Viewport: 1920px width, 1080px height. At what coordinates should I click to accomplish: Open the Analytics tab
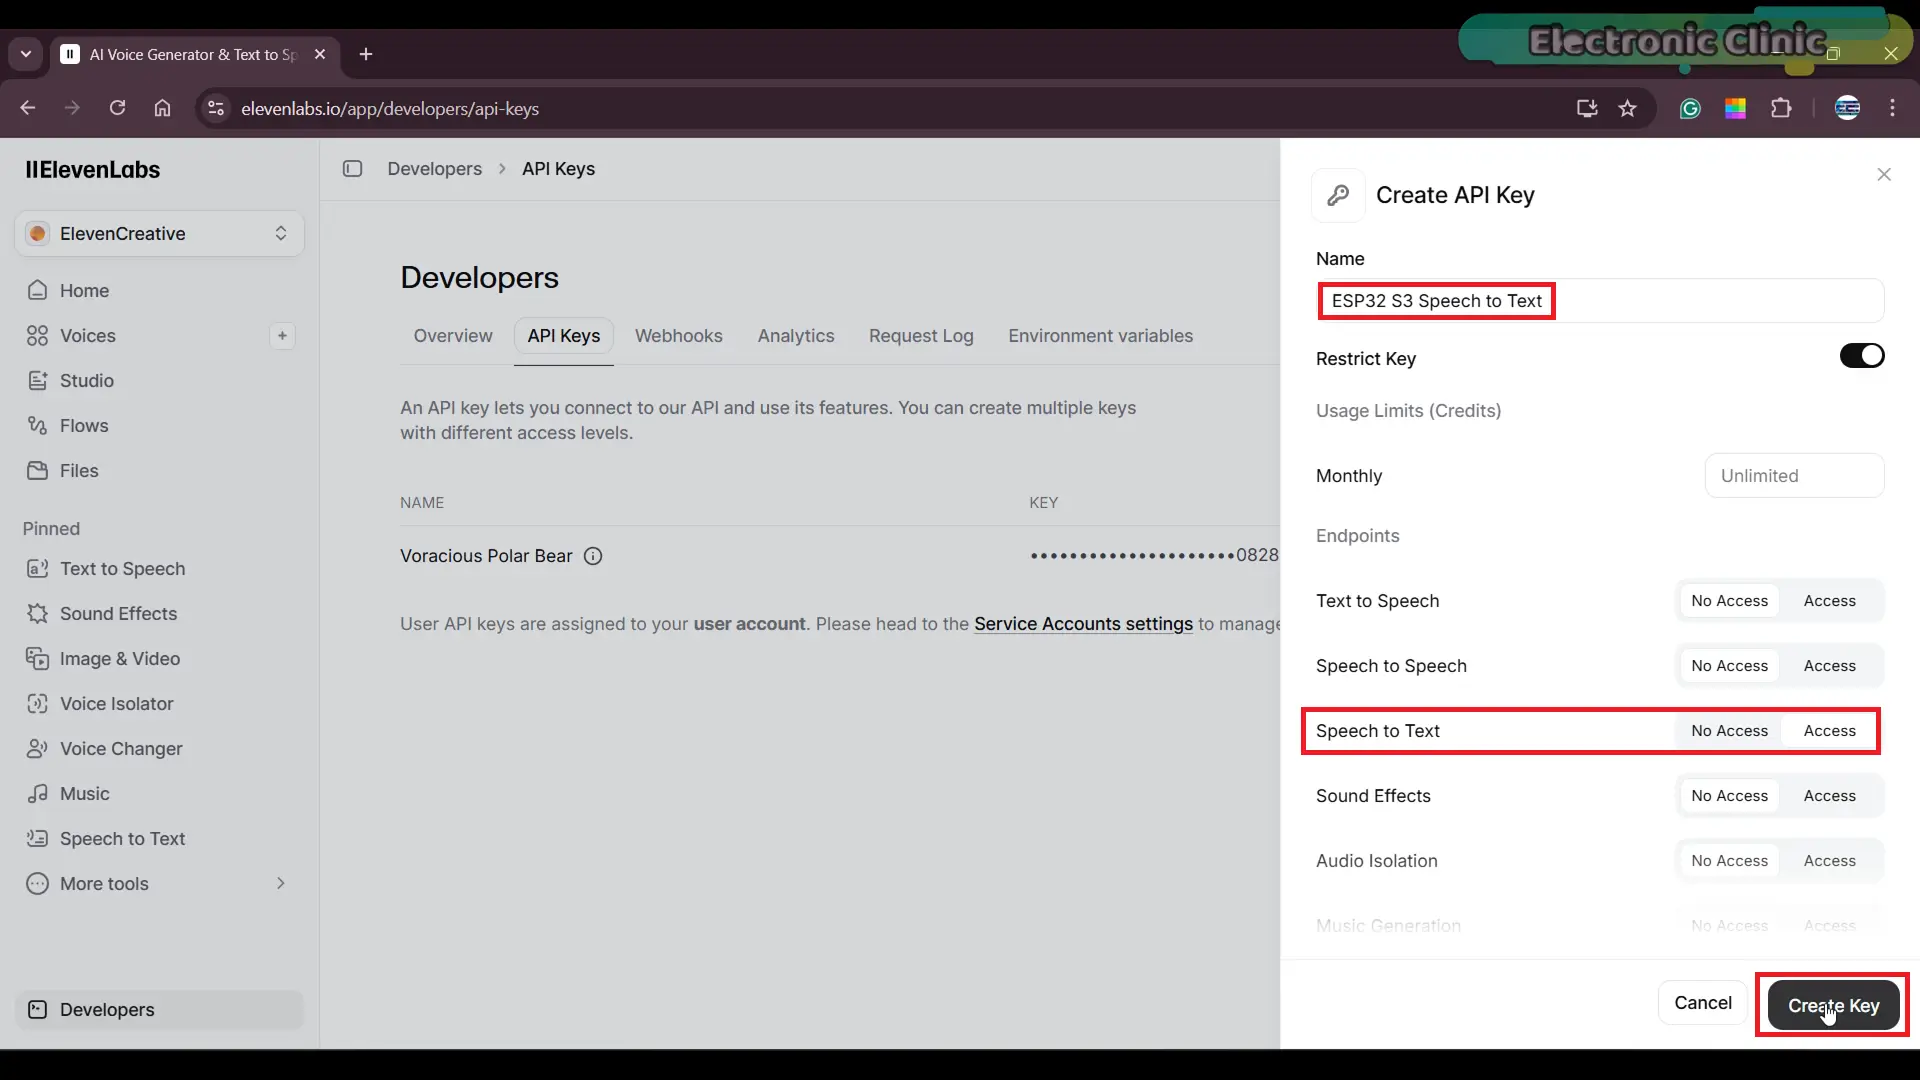click(x=796, y=336)
